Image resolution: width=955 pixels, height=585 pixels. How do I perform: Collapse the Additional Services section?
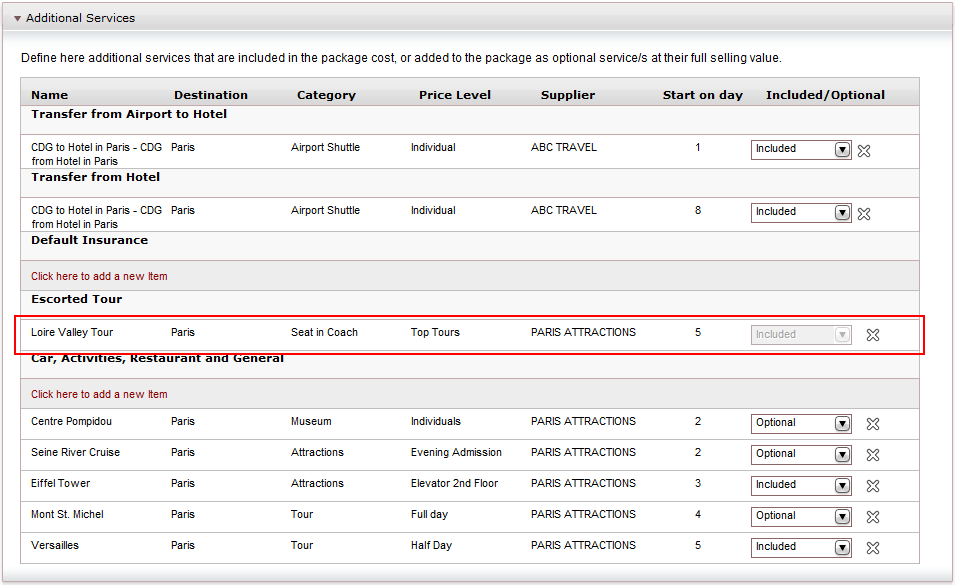(18, 18)
